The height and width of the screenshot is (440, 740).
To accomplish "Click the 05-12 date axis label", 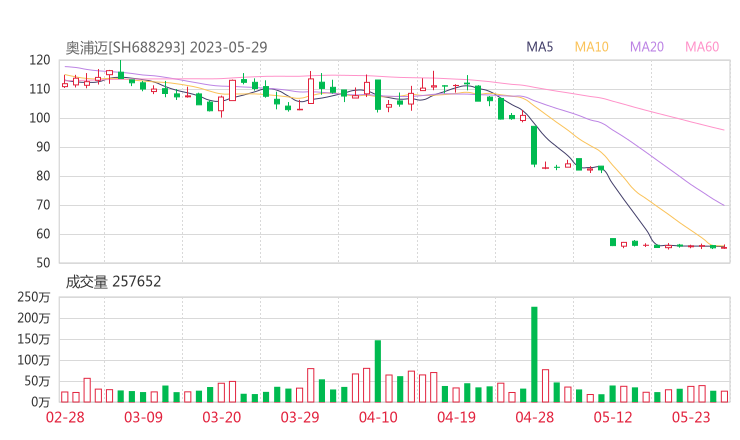I will [613, 417].
